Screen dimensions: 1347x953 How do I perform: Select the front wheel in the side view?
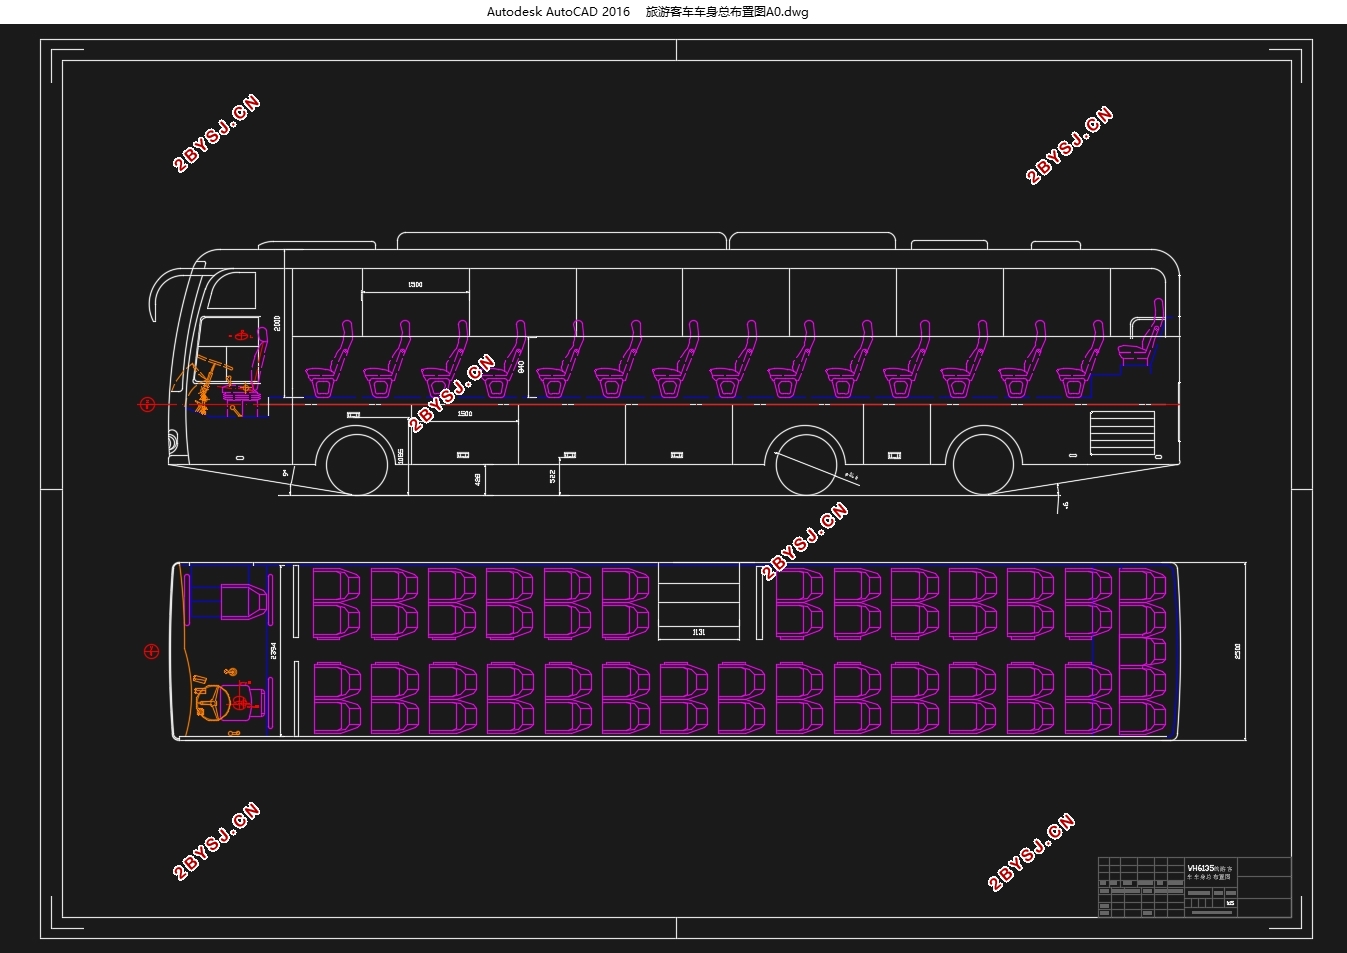tap(358, 464)
